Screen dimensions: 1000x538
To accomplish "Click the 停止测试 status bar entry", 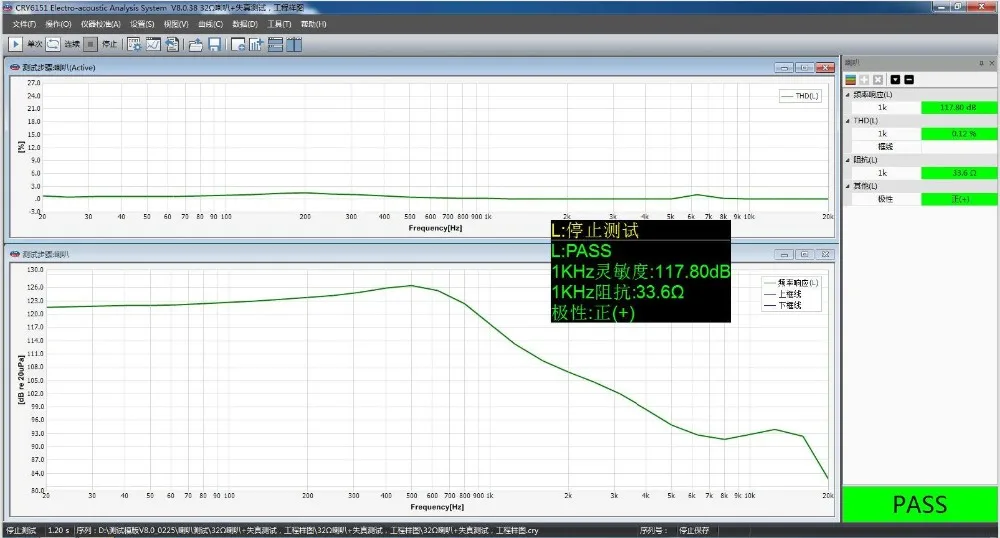I will click(22, 530).
